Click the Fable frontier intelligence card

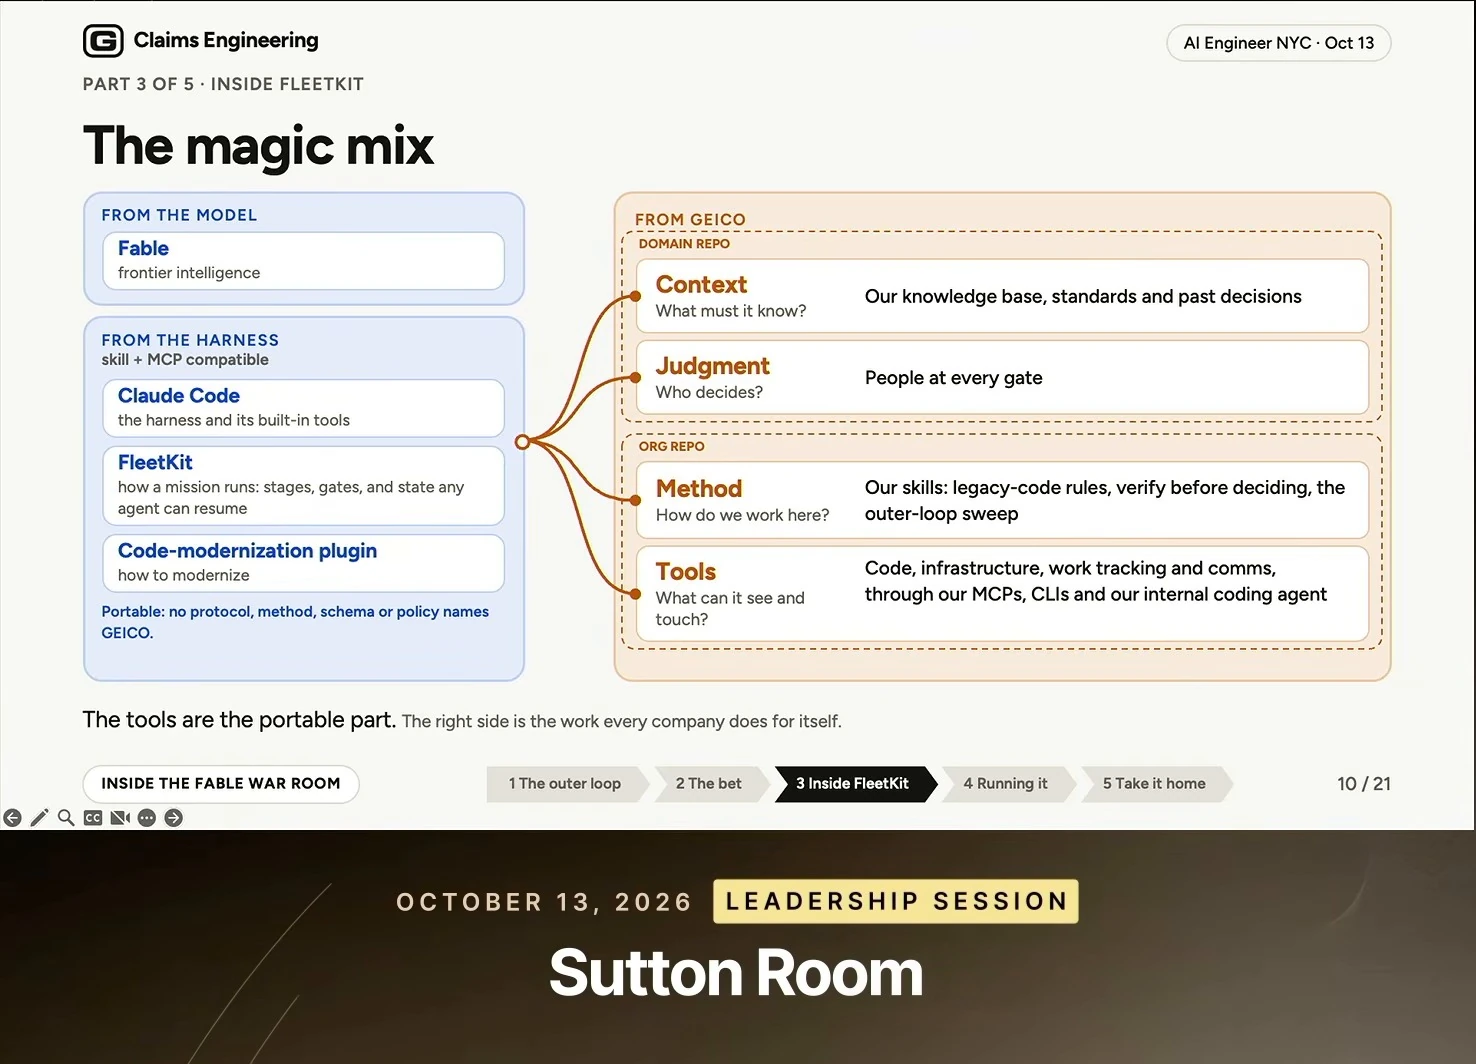click(304, 261)
